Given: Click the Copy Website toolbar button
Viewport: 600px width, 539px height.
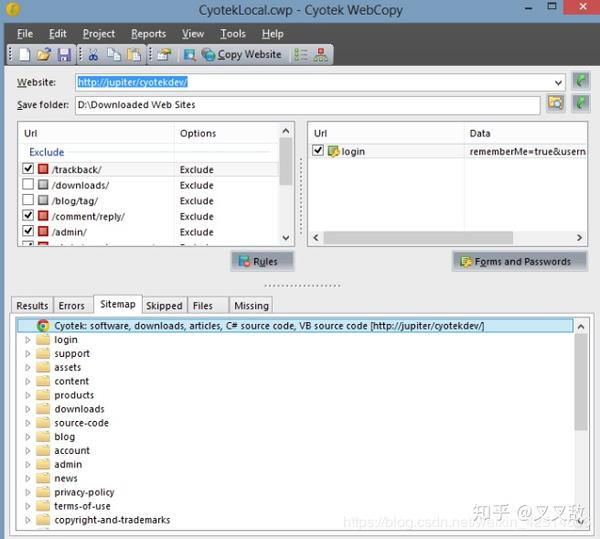Looking at the screenshot, I should (x=242, y=55).
